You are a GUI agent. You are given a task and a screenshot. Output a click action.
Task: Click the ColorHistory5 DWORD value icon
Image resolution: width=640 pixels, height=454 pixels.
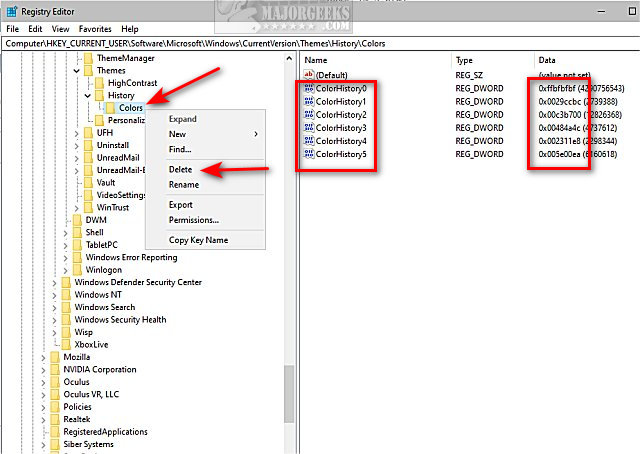pyautogui.click(x=309, y=154)
